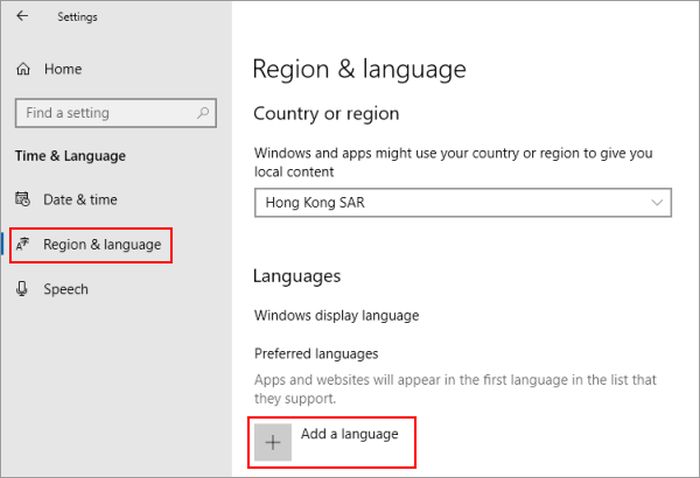Expand the region list via the chevron arrow
This screenshot has width=700, height=478.
click(657, 202)
